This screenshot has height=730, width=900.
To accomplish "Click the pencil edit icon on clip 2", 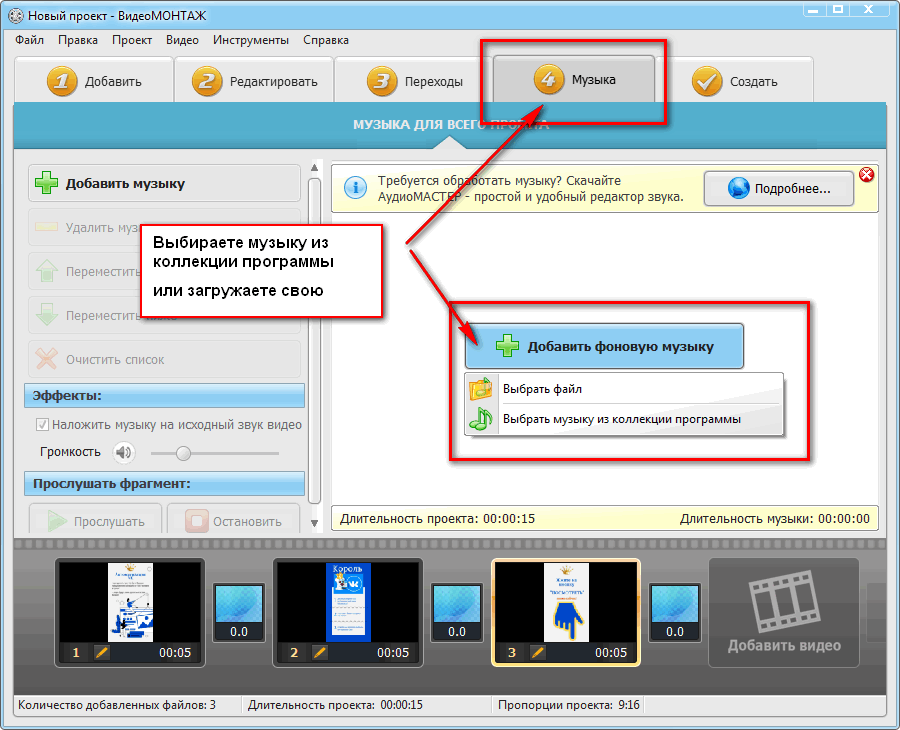I will [x=320, y=653].
